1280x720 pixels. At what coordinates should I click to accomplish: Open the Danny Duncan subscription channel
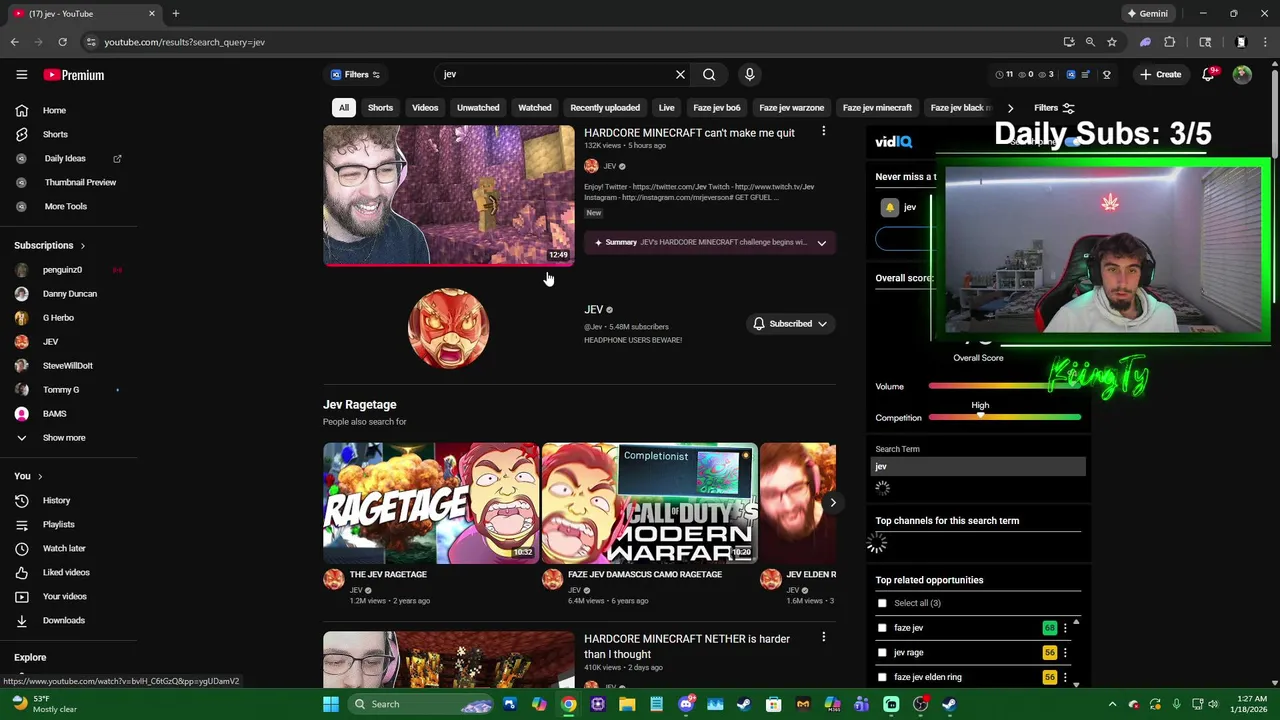70,294
